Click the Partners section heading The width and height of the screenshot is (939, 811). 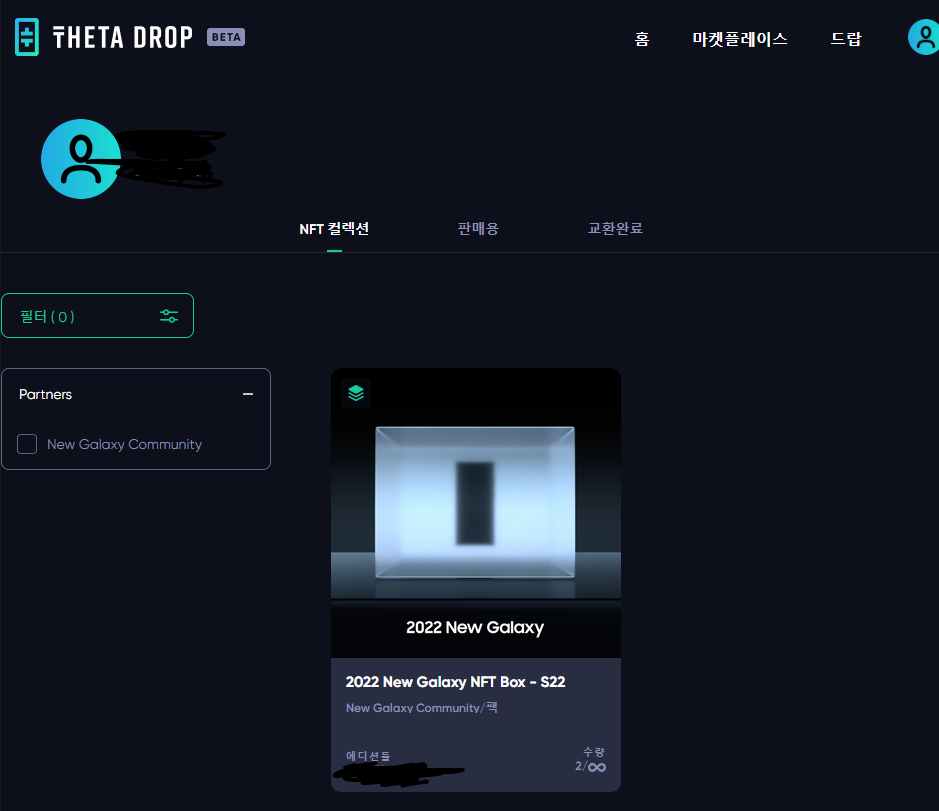pyautogui.click(x=46, y=394)
